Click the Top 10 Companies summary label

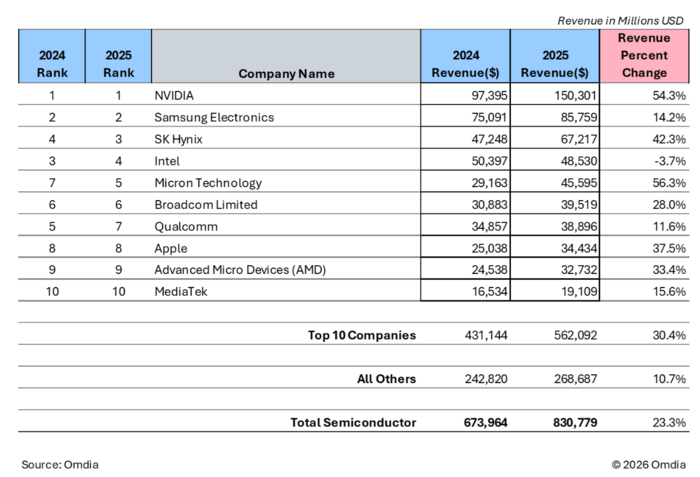361,335
